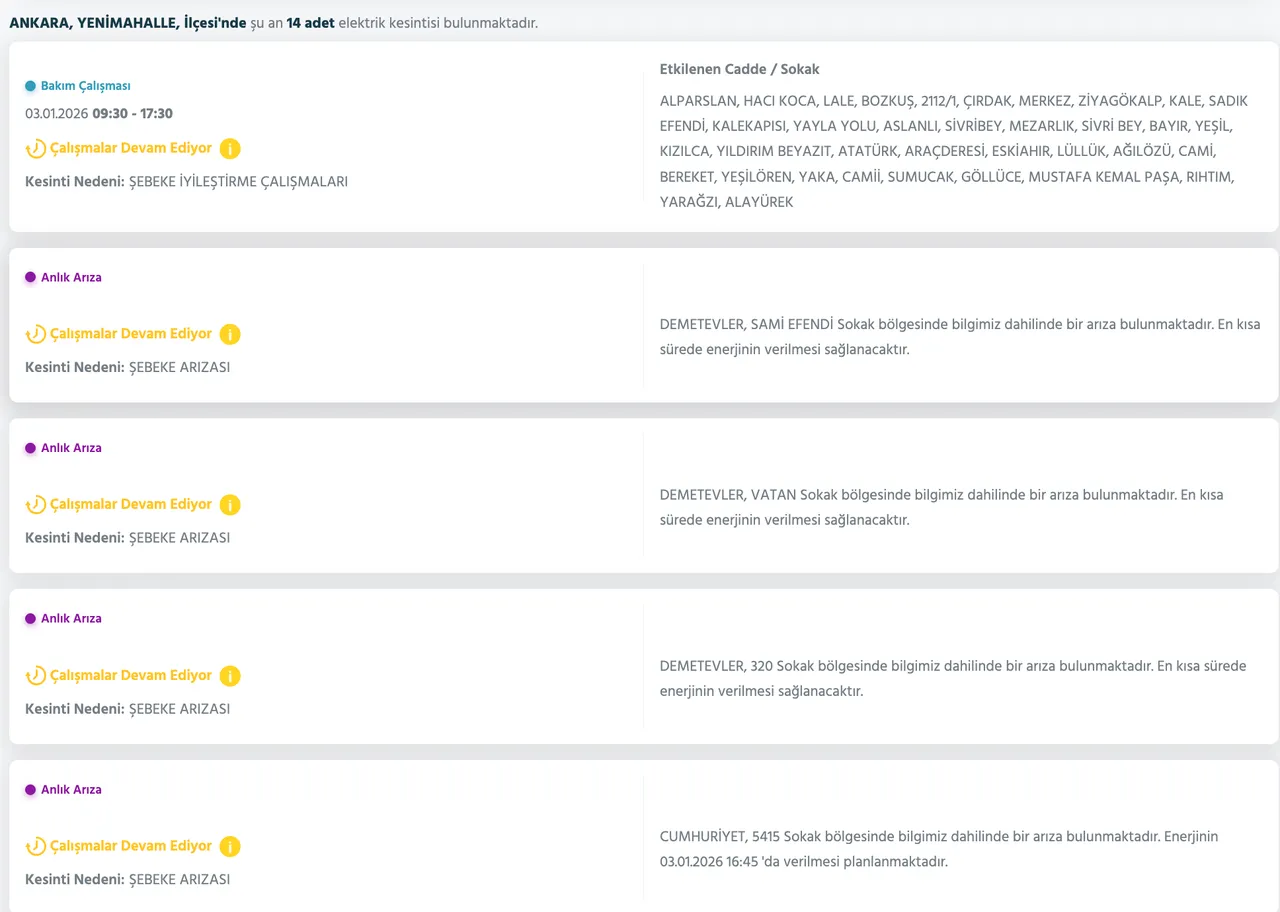Click the clock icon in the SAMİ EFENDİ card
The image size is (1280, 912).
coord(36,334)
